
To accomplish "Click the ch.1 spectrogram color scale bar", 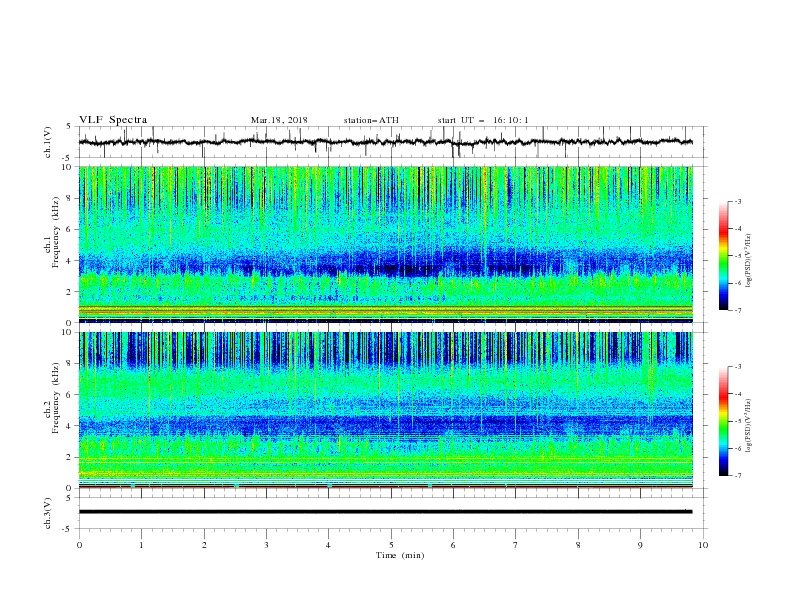I will [x=723, y=256].
